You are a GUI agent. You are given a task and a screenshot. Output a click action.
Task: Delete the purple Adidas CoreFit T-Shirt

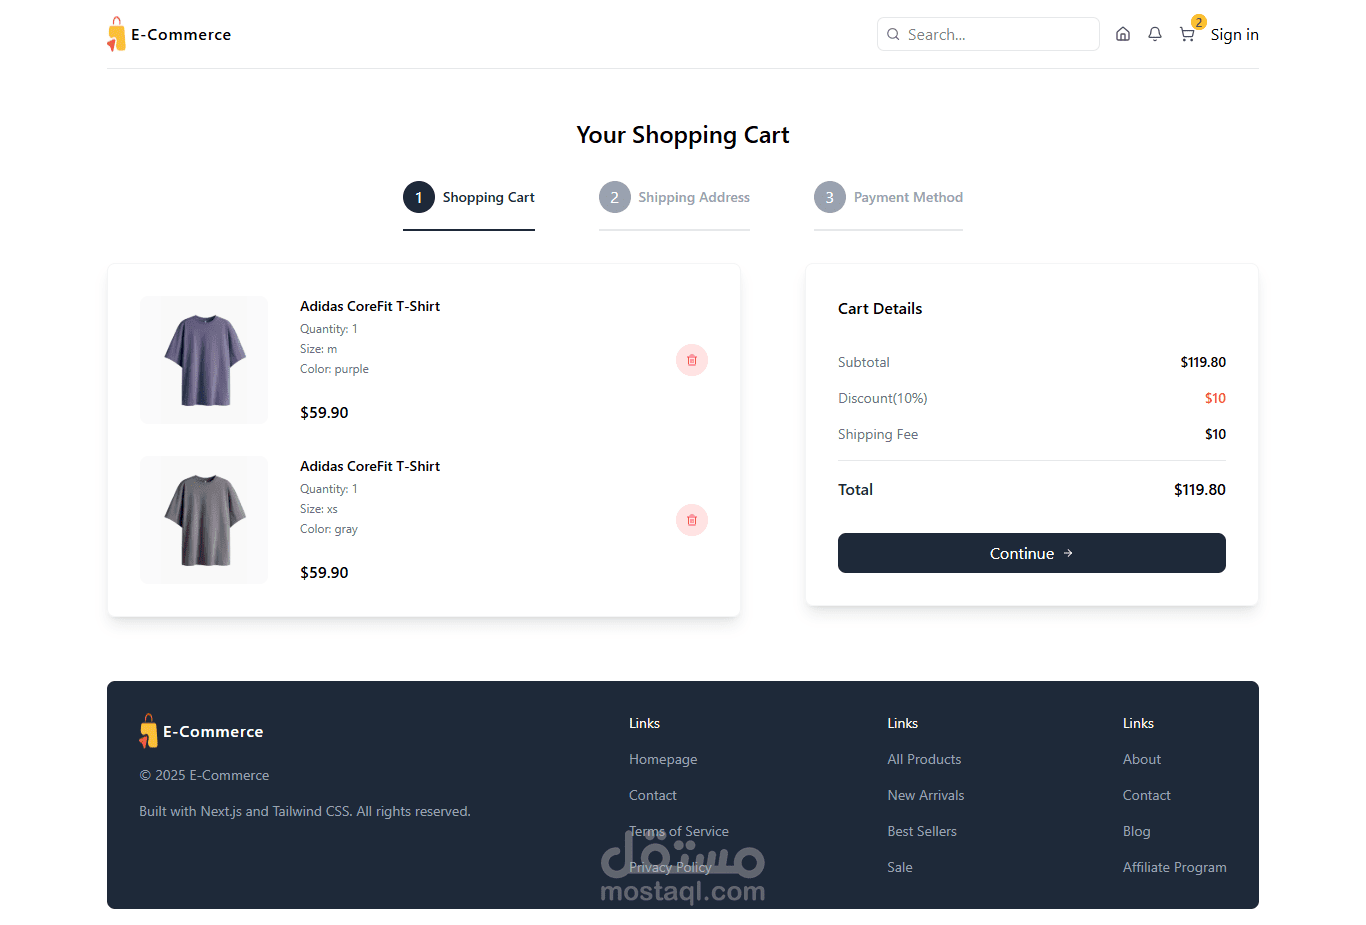click(692, 360)
